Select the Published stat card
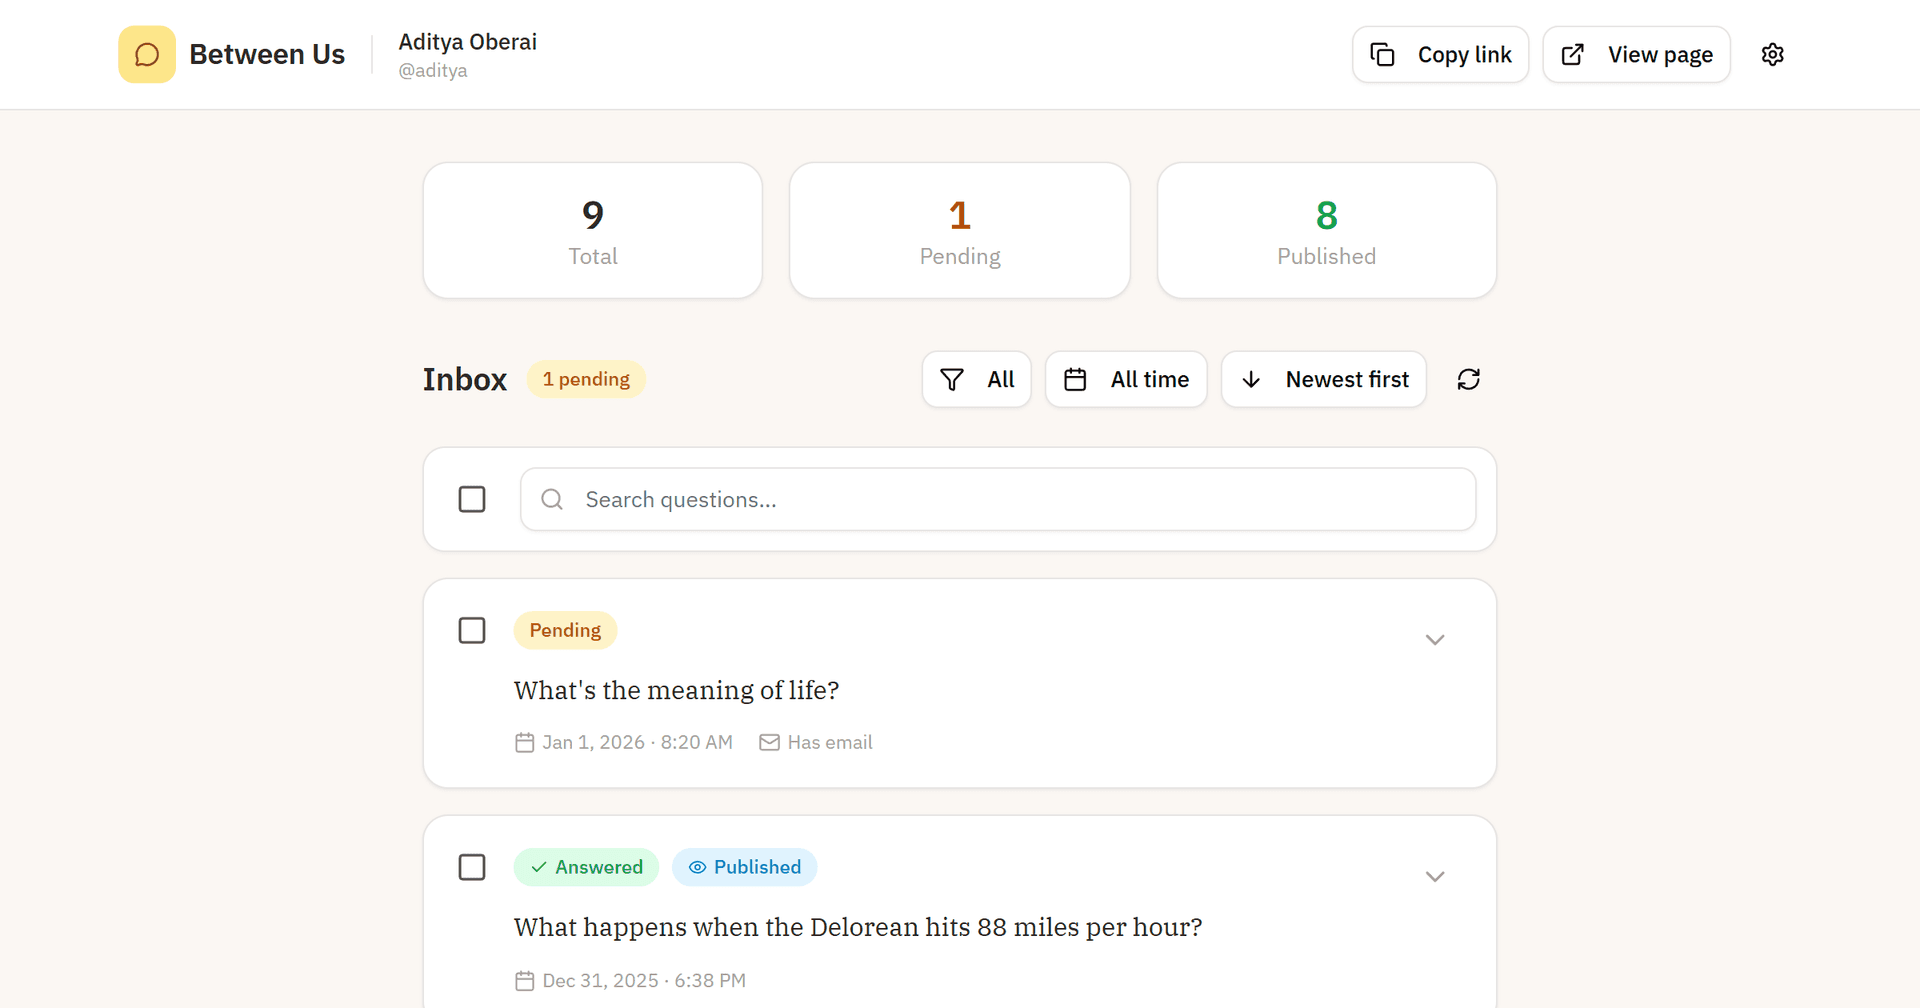This screenshot has width=1920, height=1008. tap(1326, 230)
